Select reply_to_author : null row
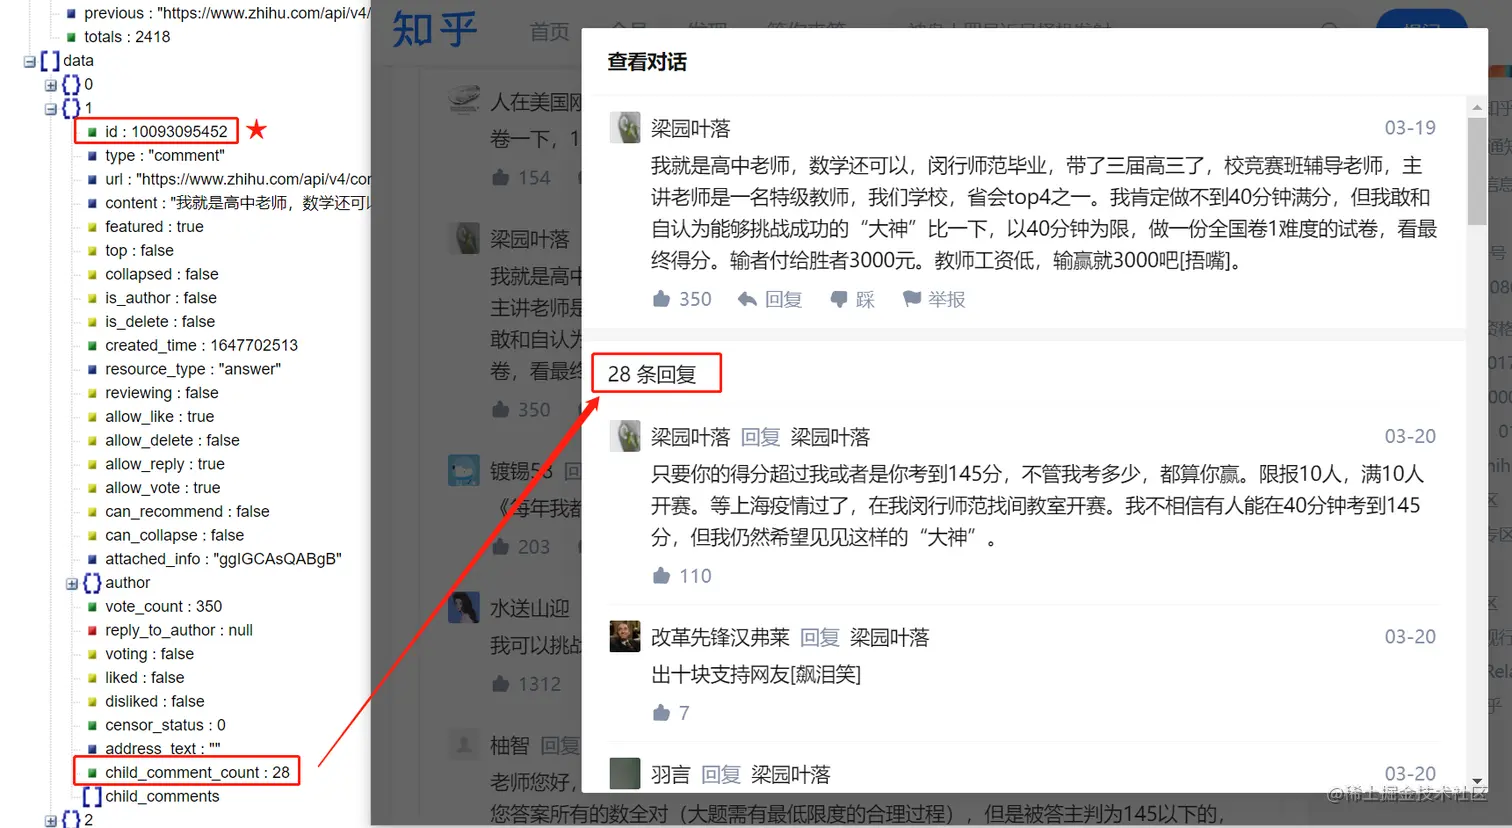Viewport: 1512px width, 828px height. click(x=170, y=631)
